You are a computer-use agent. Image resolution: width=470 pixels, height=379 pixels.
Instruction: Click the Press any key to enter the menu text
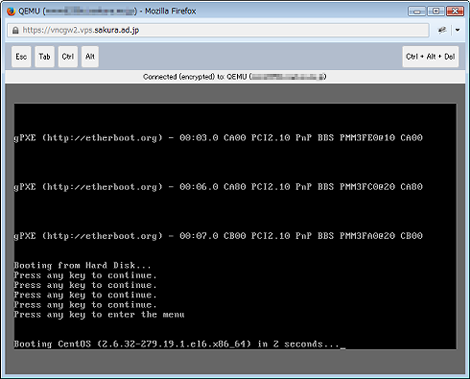pyautogui.click(x=99, y=315)
